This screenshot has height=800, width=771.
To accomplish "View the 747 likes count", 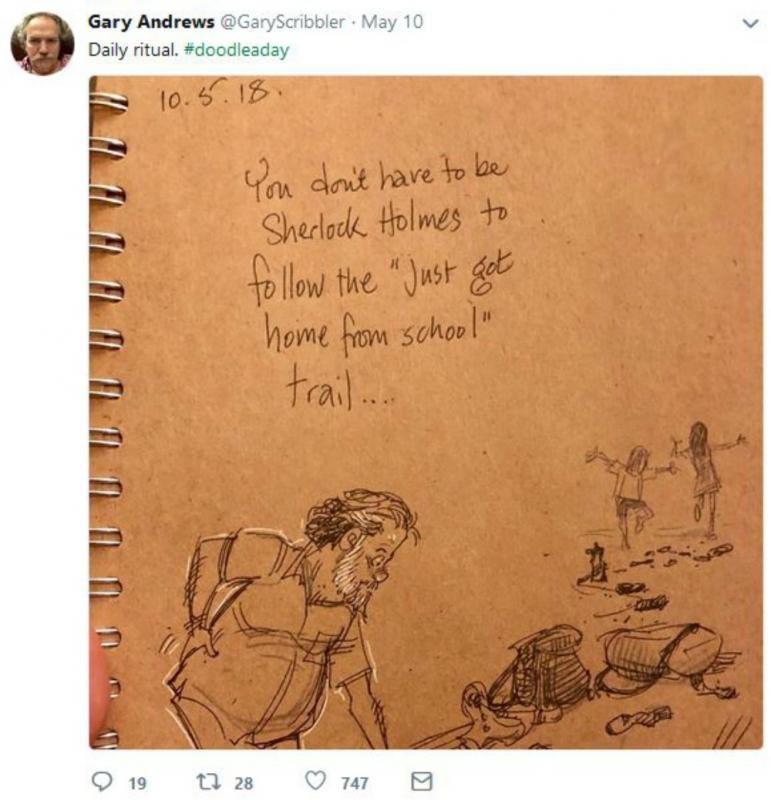I will click(355, 783).
